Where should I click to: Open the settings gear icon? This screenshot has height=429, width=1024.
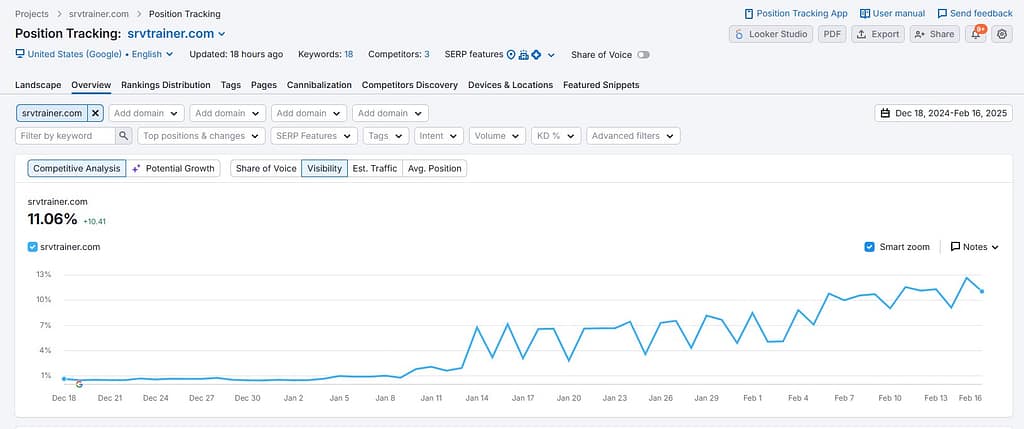pos(1002,34)
